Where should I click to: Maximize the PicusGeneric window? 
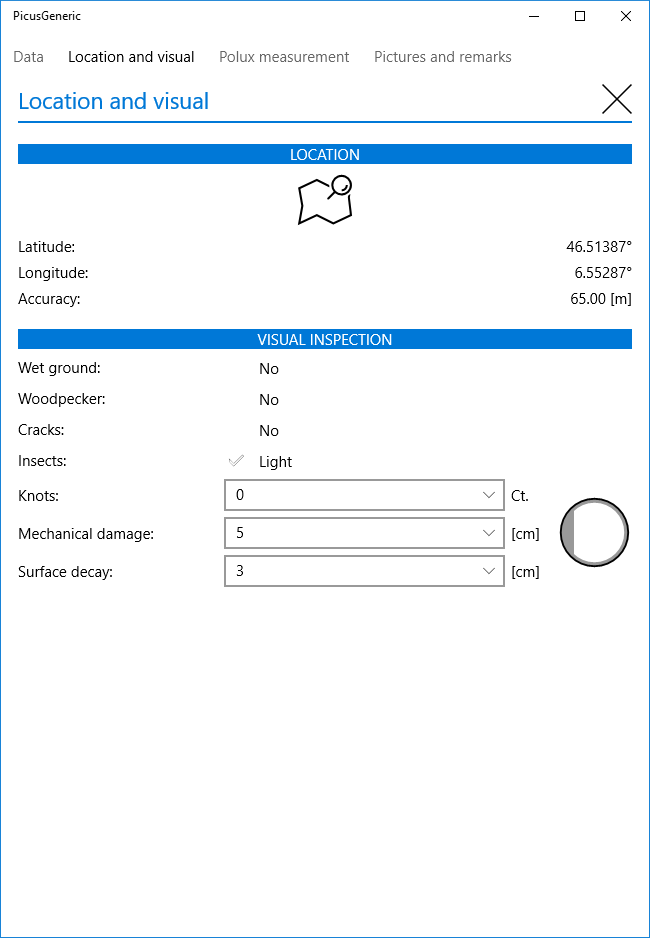[579, 16]
